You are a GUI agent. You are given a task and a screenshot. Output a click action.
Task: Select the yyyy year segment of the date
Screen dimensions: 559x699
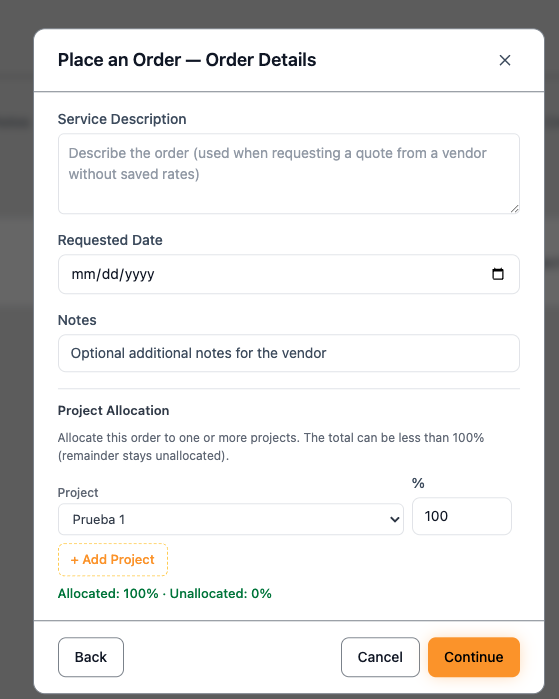(x=140, y=274)
